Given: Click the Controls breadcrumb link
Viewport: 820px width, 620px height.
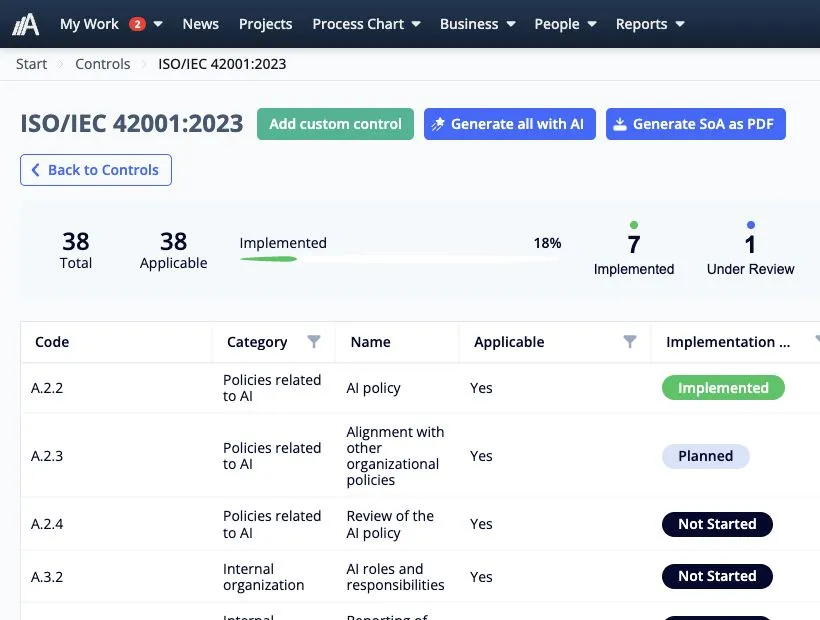Looking at the screenshot, I should [102, 64].
